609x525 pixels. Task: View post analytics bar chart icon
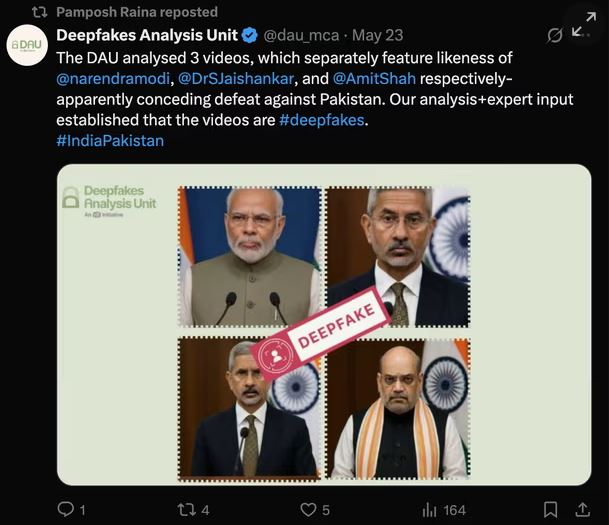[x=430, y=510]
